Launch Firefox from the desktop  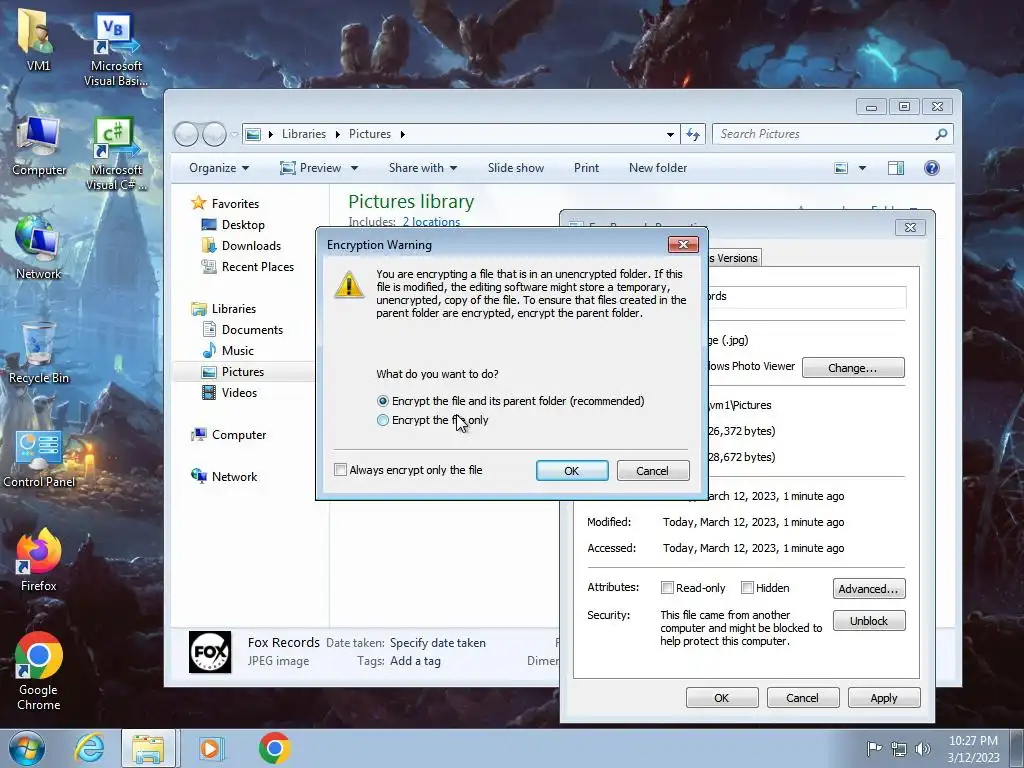point(38,560)
